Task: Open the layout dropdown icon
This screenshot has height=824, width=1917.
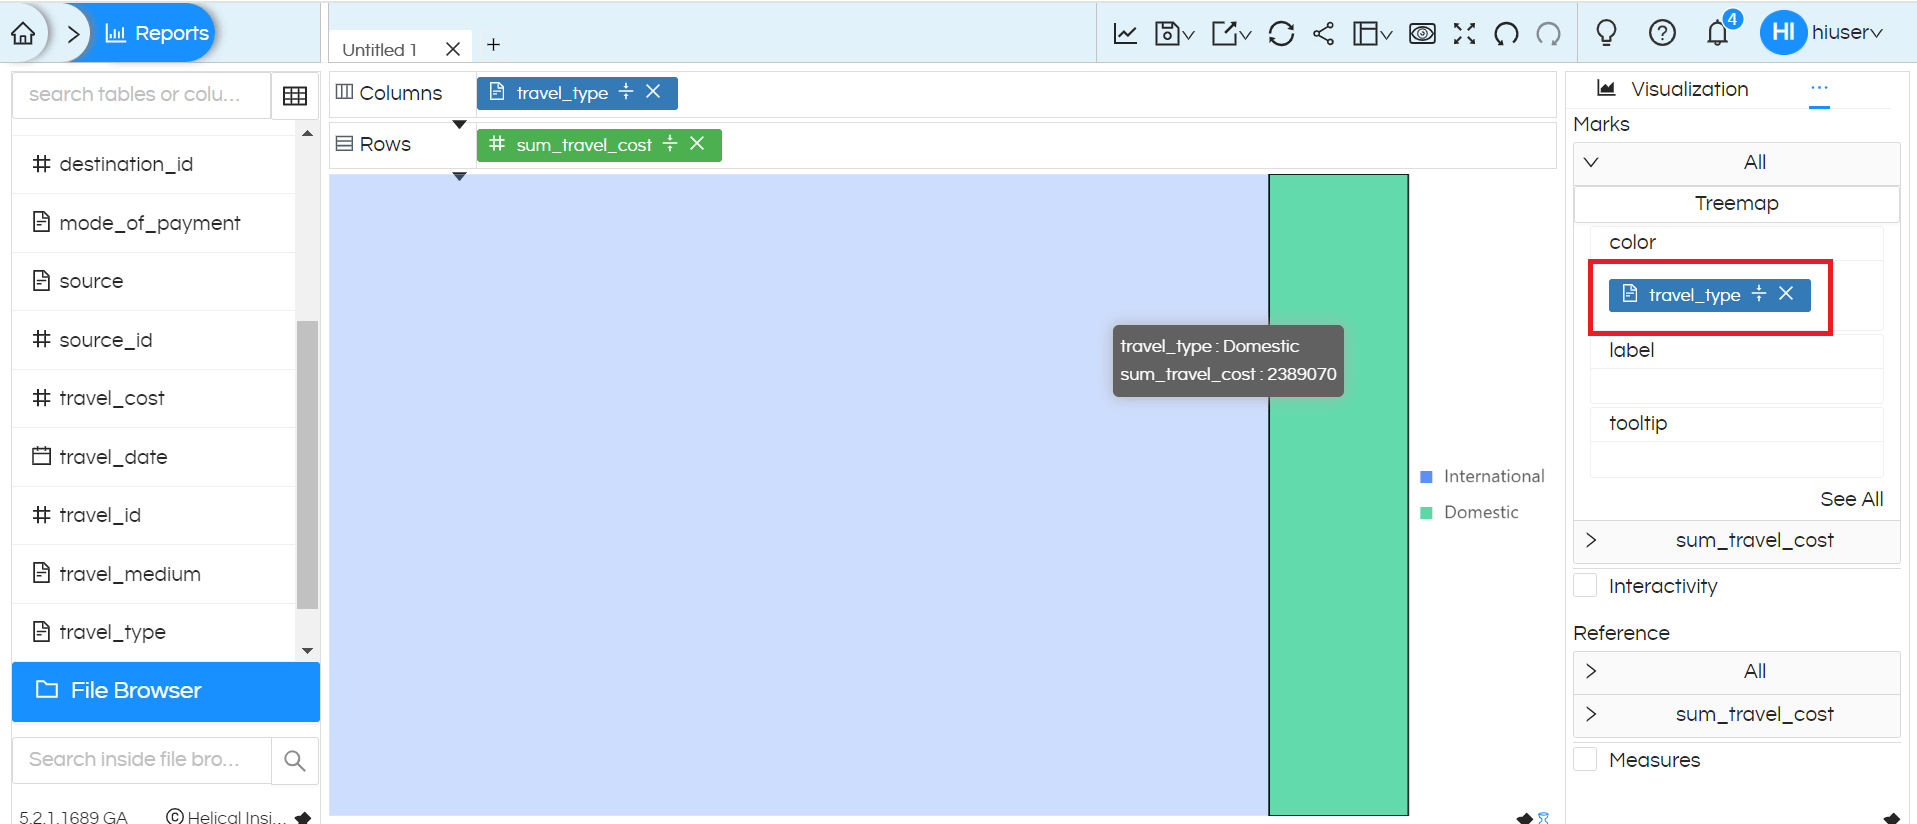Action: click(1372, 33)
